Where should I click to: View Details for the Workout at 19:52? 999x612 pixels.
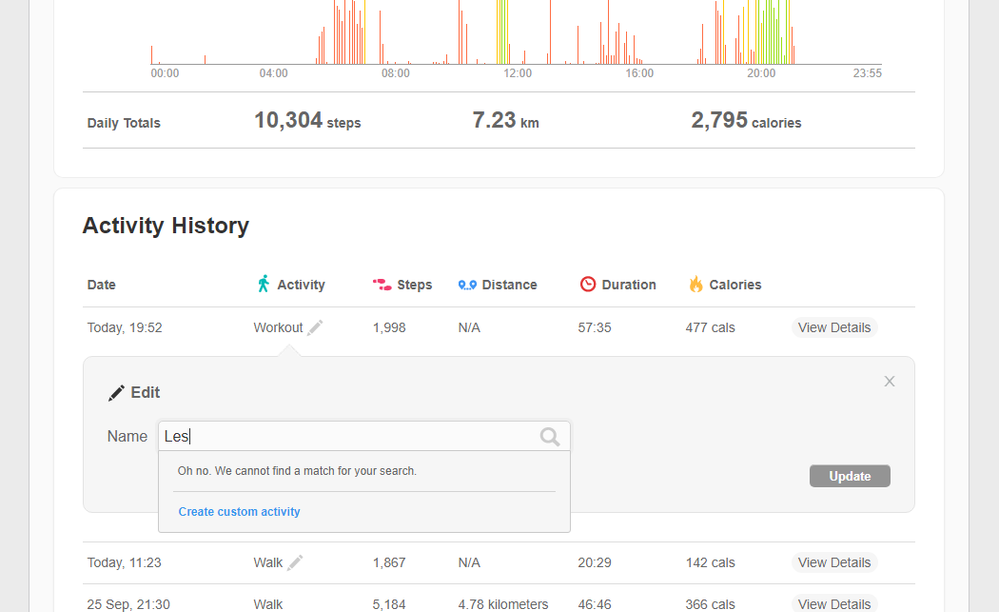(x=834, y=328)
